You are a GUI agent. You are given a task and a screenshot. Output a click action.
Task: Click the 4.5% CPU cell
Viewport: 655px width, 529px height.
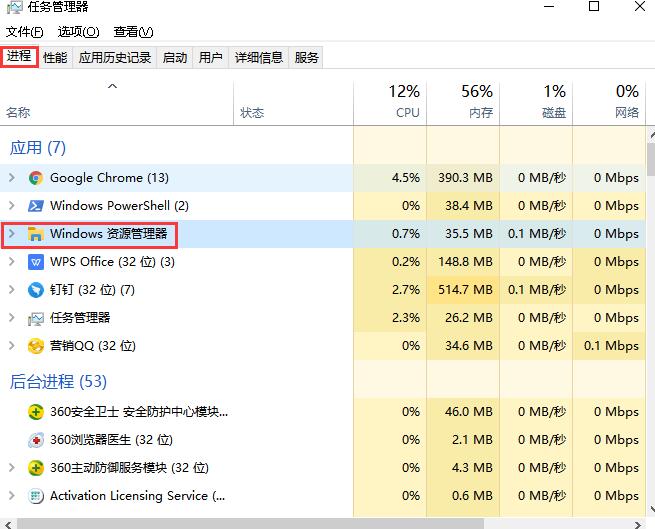click(390, 178)
